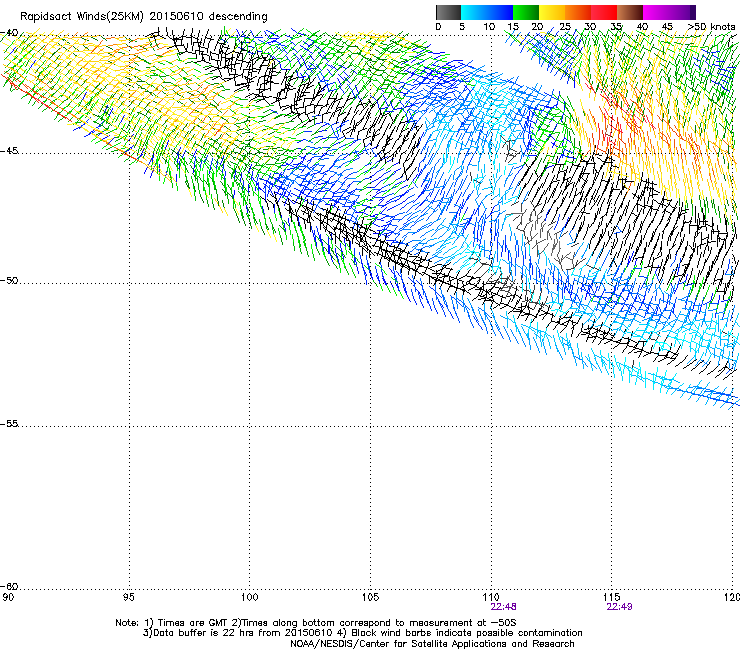The image size is (740, 650).
Task: Select the '45' label under the color bar
Action: 667,27
